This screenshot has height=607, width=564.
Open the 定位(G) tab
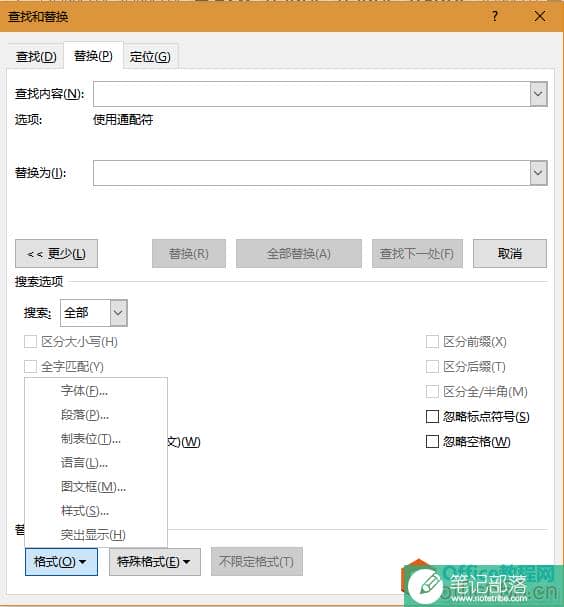[x=150, y=57]
